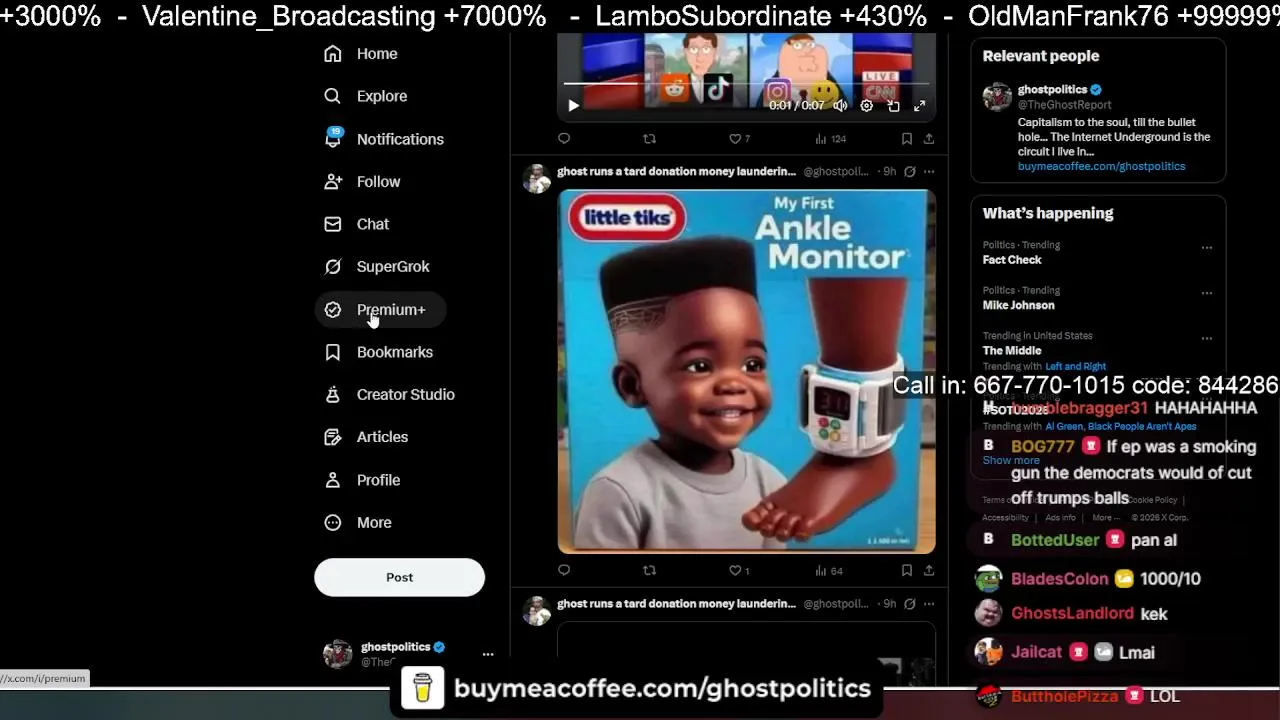1280x720 pixels.
Task: Select the Notifications menu label
Action: 400,139
